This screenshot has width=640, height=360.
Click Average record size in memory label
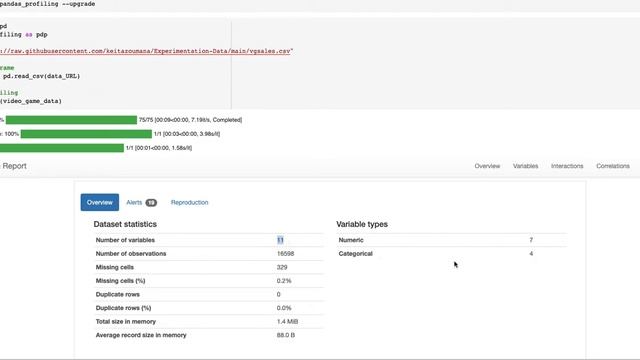[x=141, y=335]
